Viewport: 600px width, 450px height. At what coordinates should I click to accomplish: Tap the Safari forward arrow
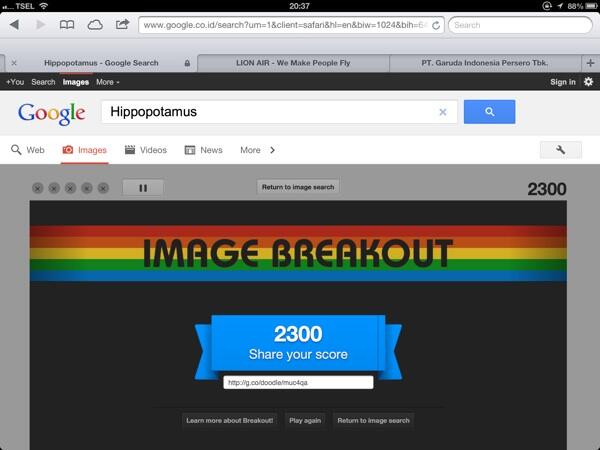pyautogui.click(x=40, y=25)
